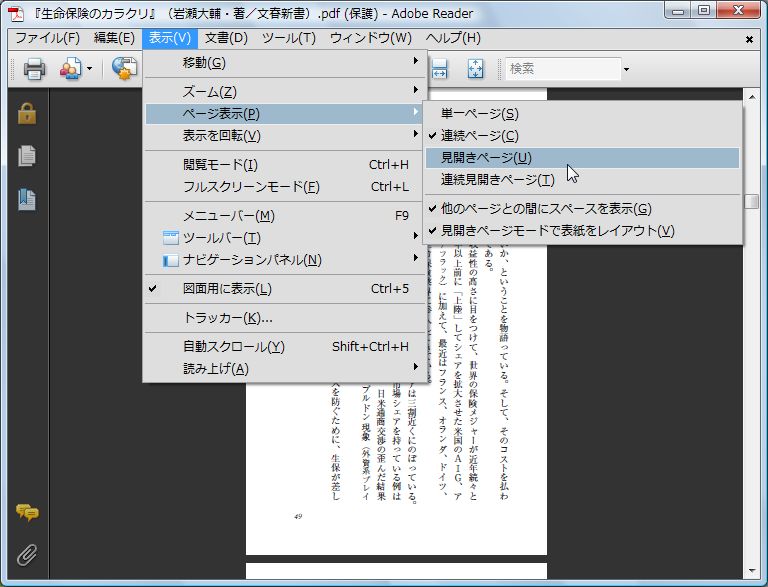
Task: Click the ナビゲーションパネル menu icon
Action: click(170, 260)
